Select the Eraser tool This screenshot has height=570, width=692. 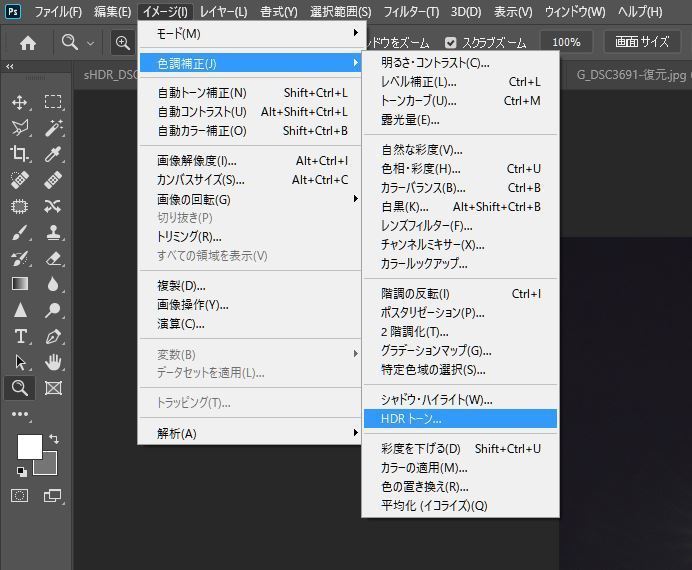(53, 258)
